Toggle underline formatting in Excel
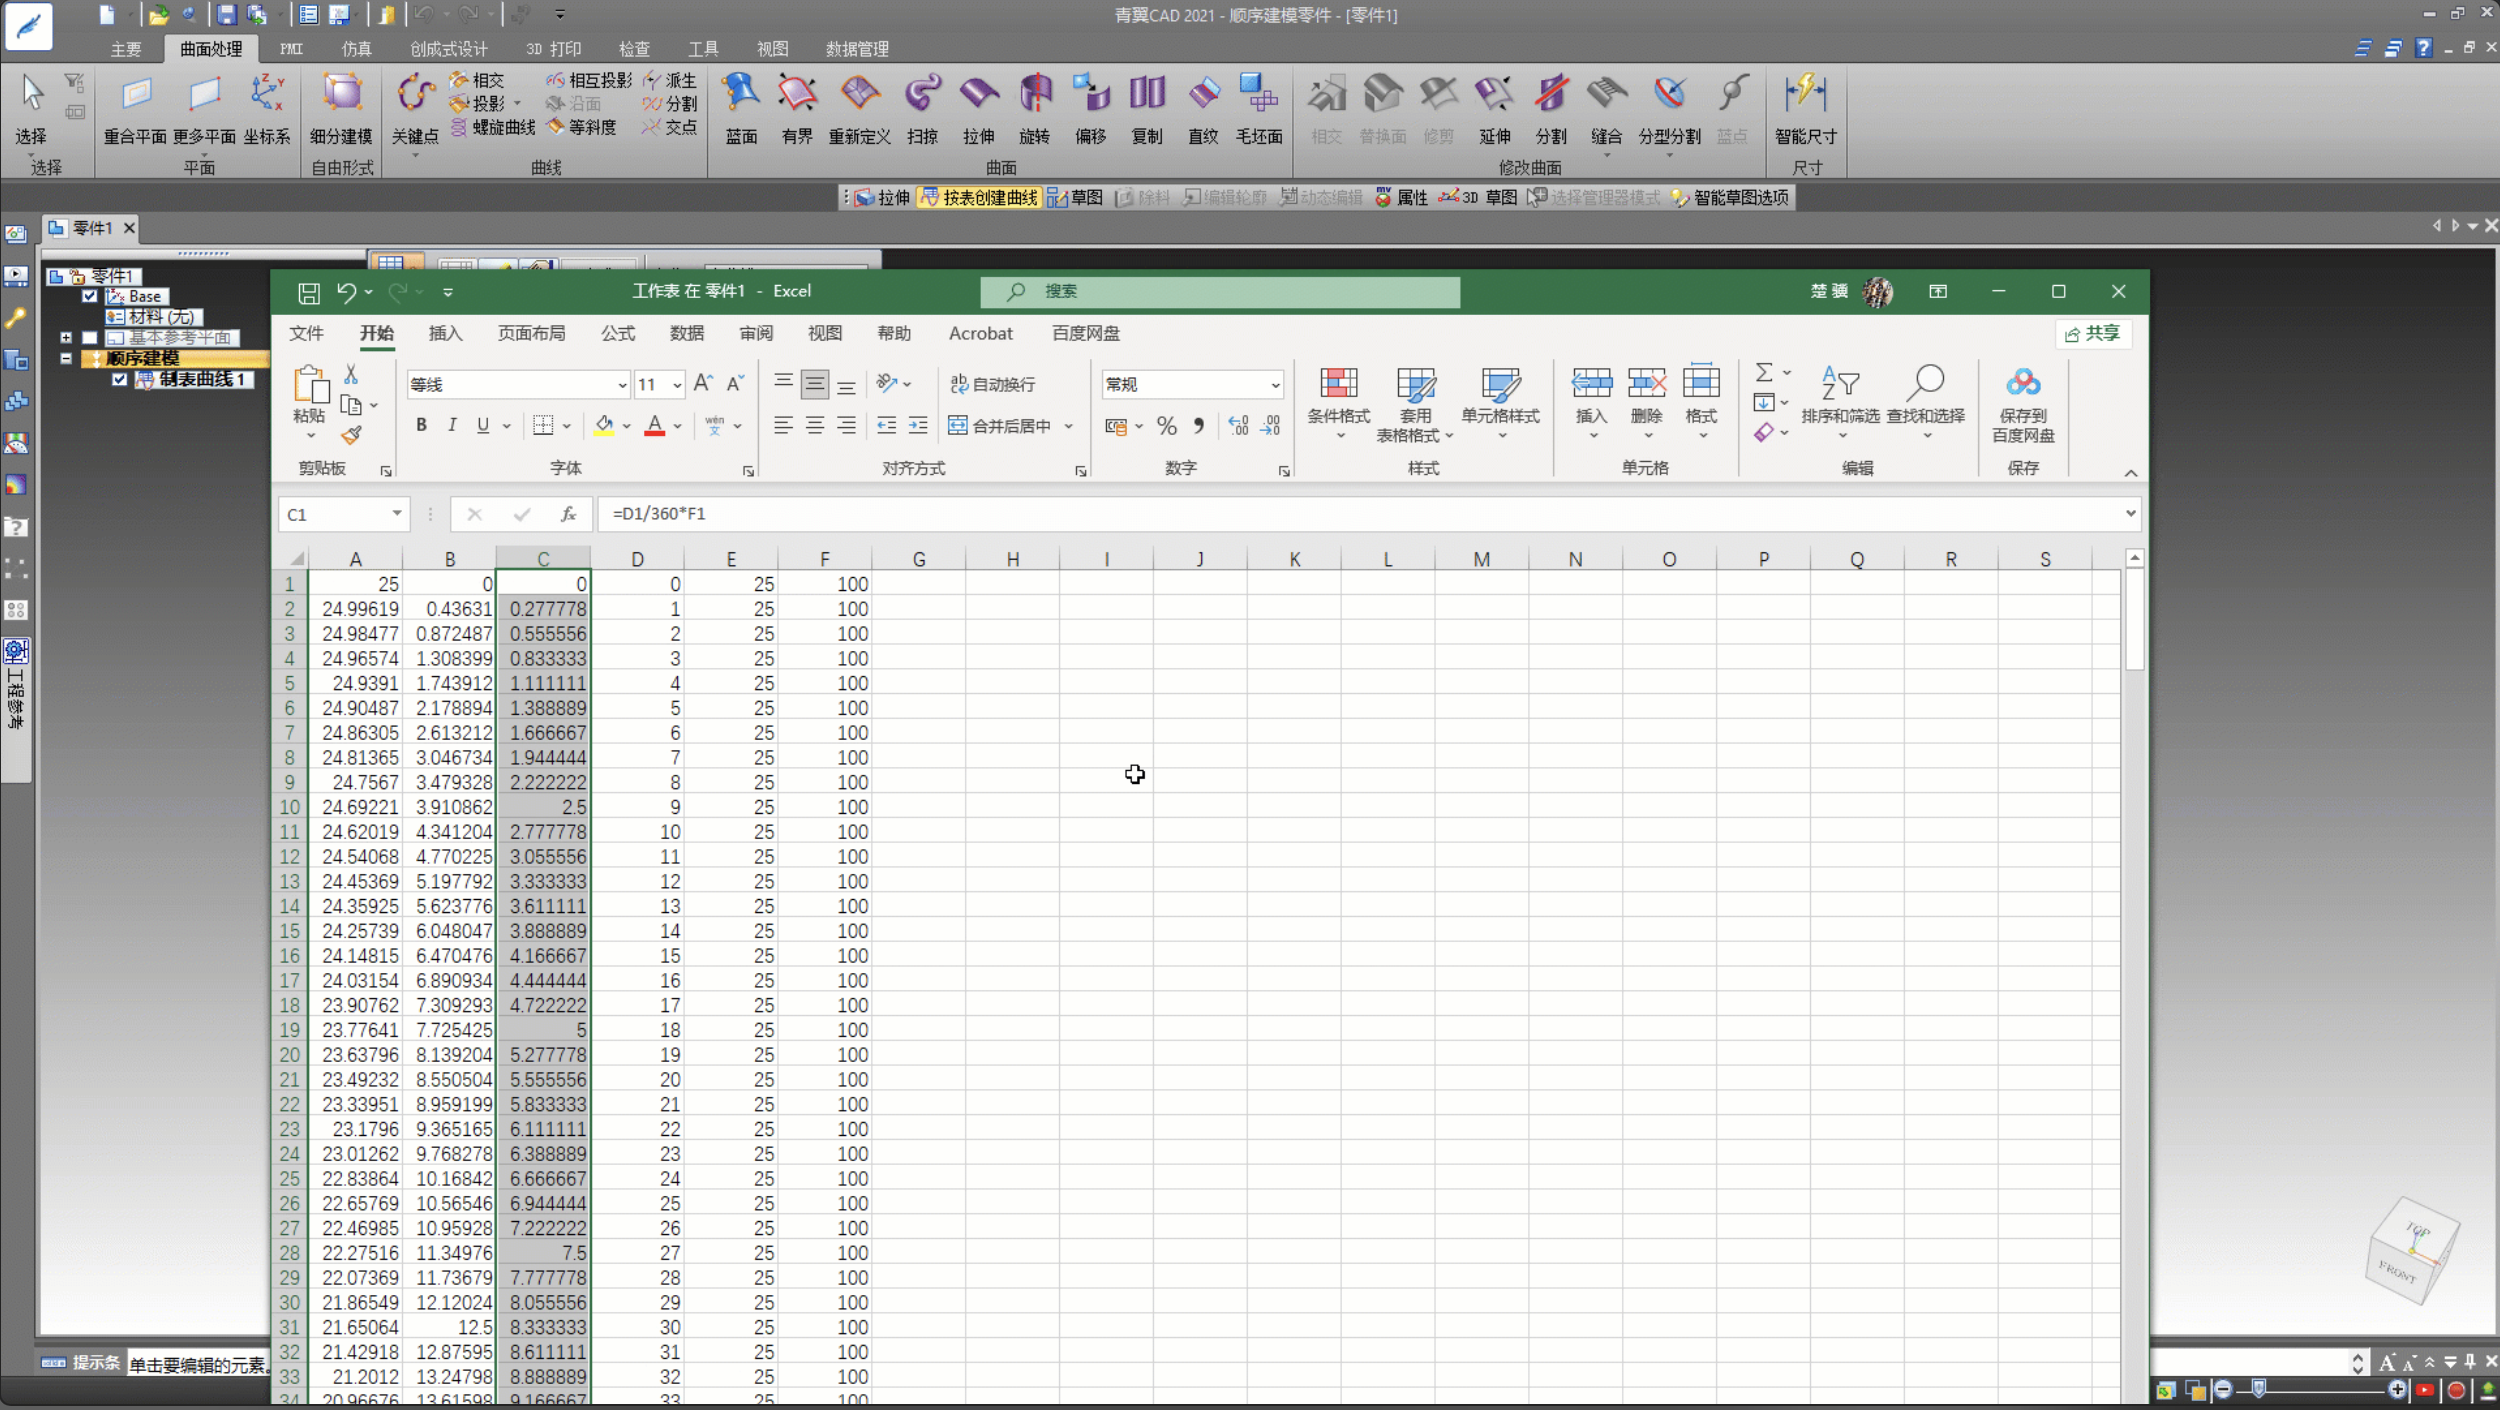The height and width of the screenshot is (1410, 2500). coord(483,425)
